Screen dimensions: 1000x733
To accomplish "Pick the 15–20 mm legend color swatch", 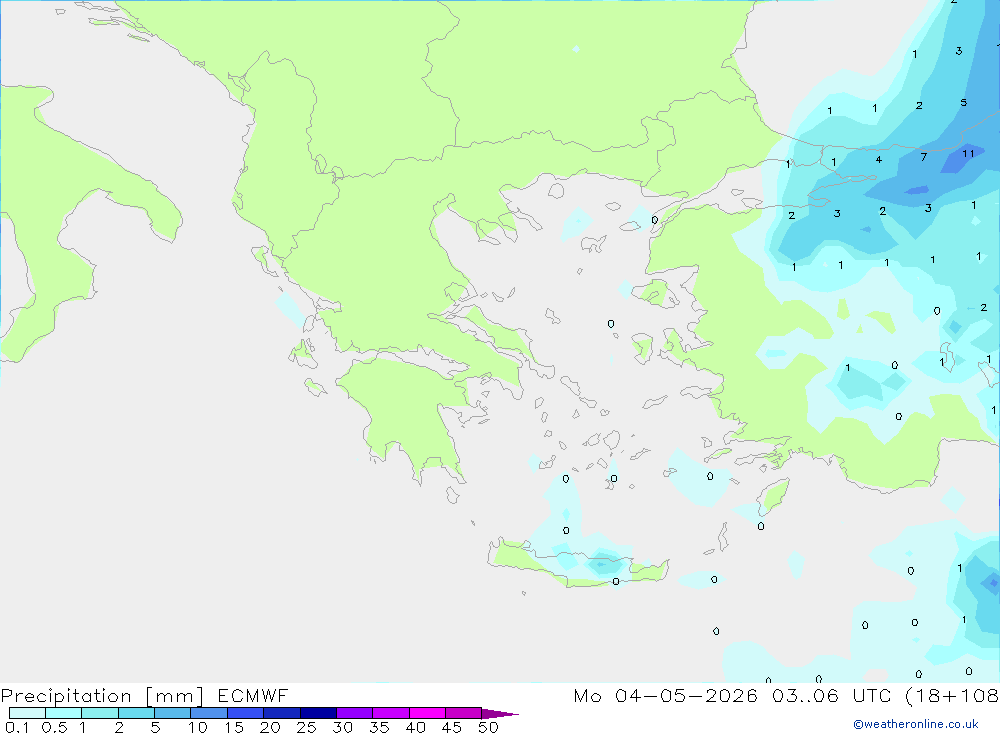I will pos(246,713).
